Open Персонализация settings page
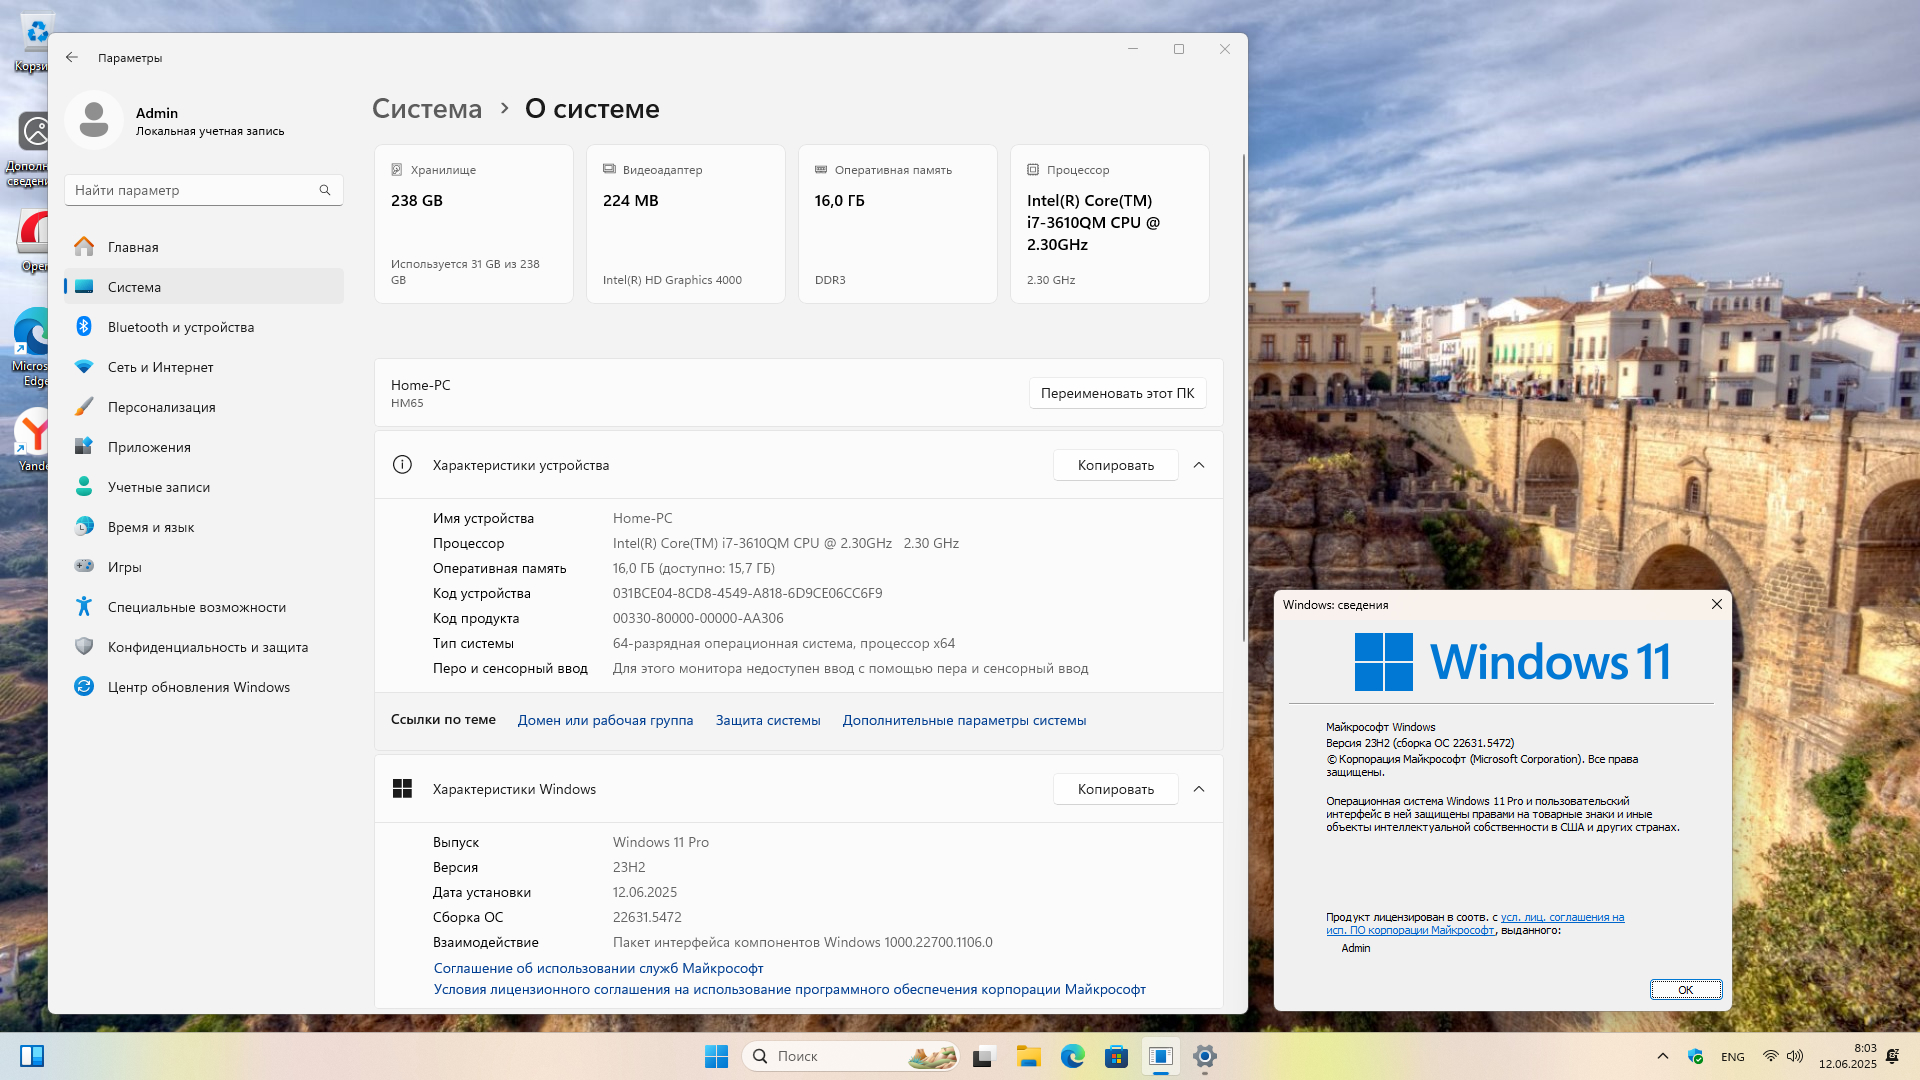The height and width of the screenshot is (1080, 1920). click(161, 407)
